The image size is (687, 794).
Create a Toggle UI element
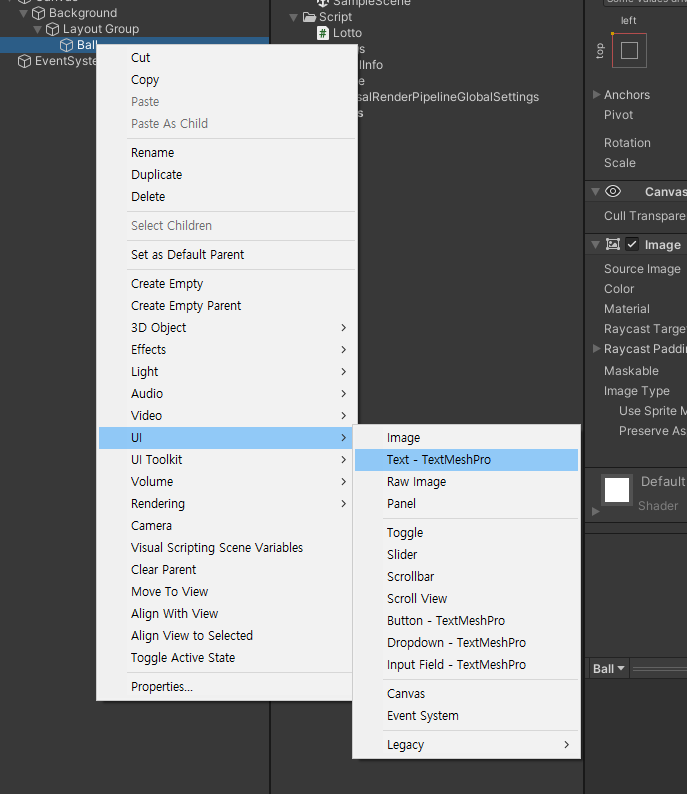(x=466, y=533)
